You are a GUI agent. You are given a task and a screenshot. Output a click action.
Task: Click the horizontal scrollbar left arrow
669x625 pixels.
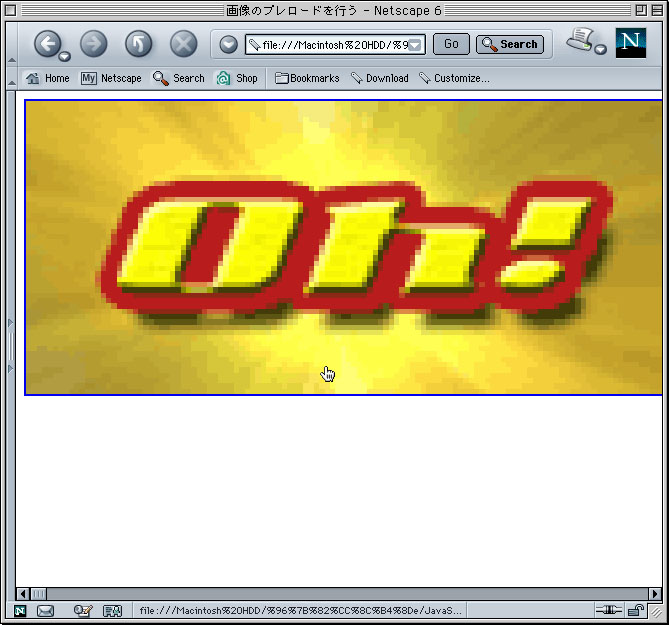(x=23, y=593)
